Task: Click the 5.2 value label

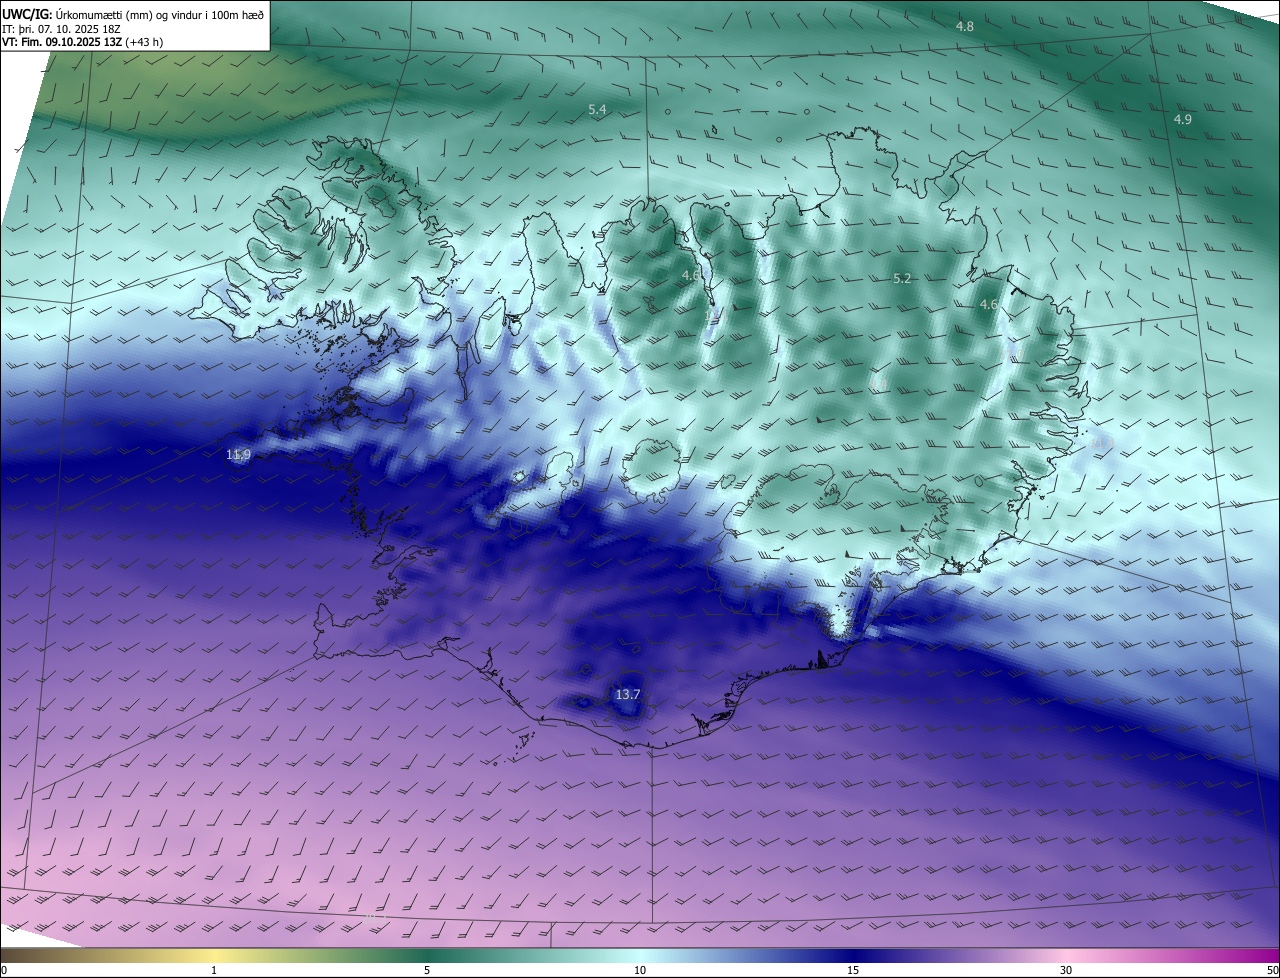Action: tap(902, 279)
